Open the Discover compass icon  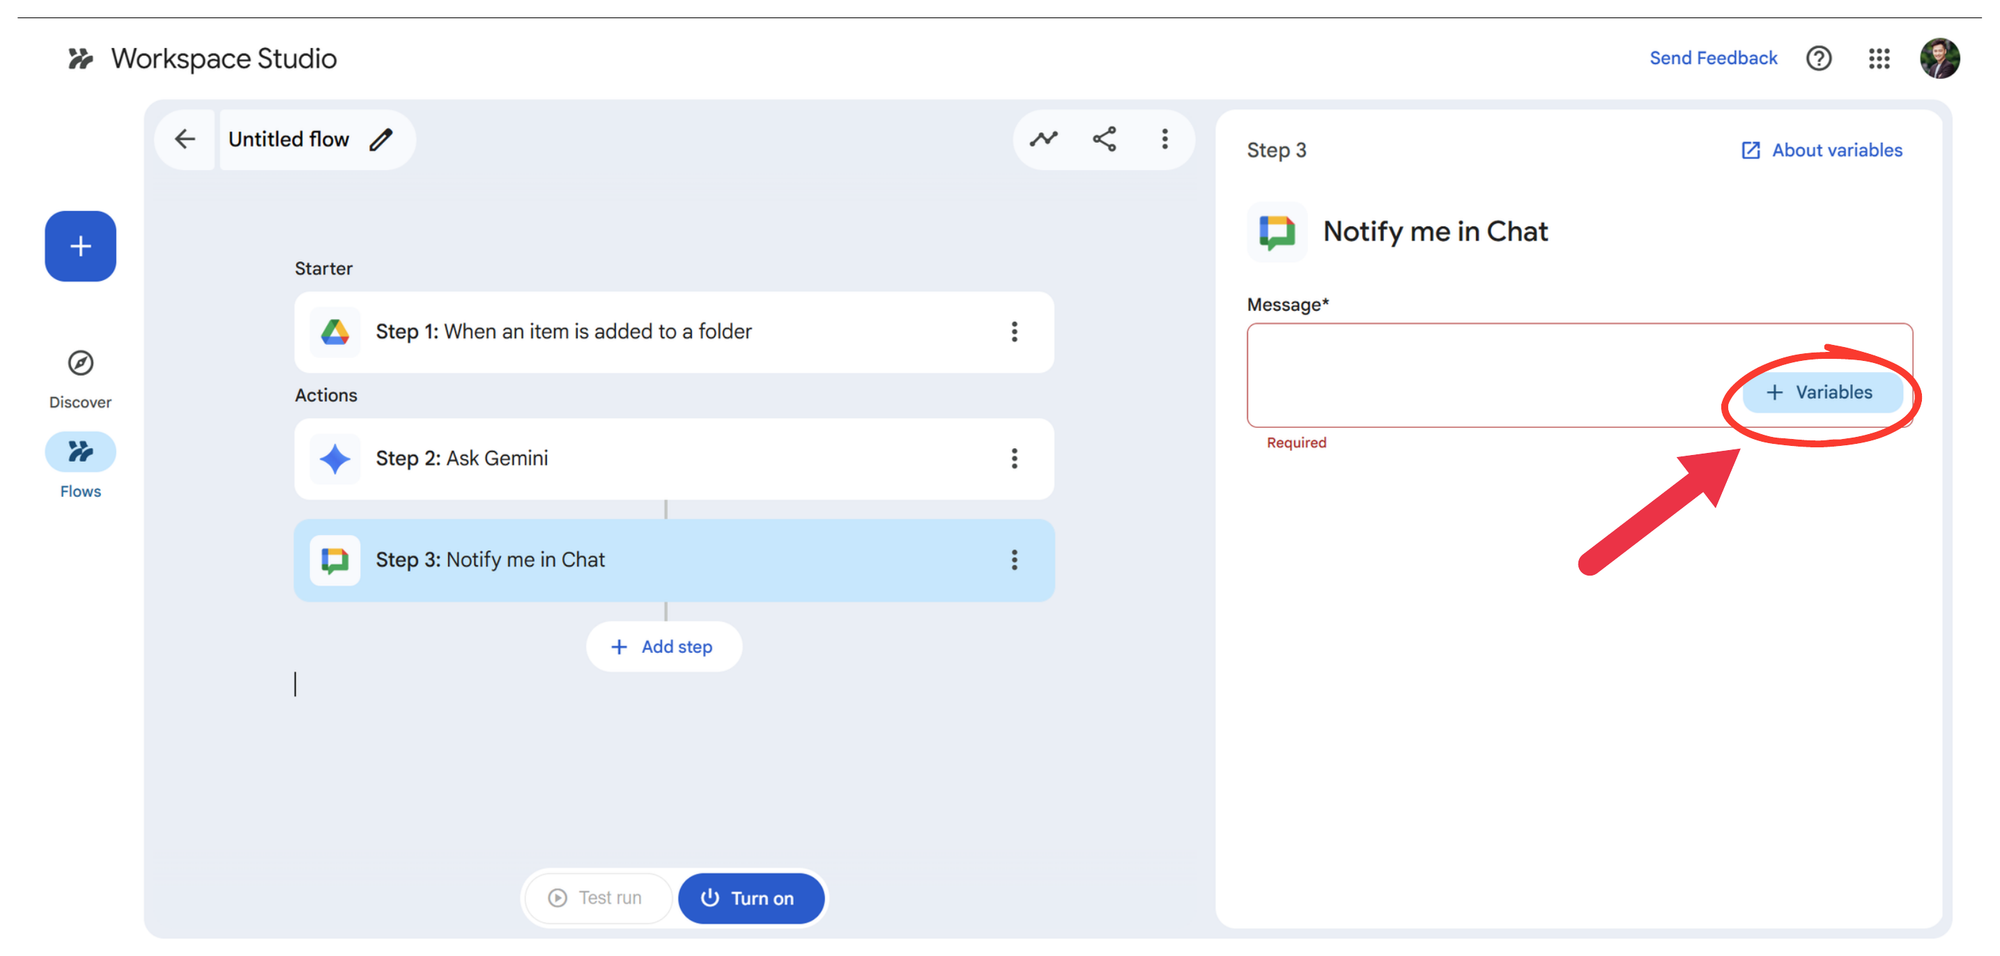coord(81,363)
